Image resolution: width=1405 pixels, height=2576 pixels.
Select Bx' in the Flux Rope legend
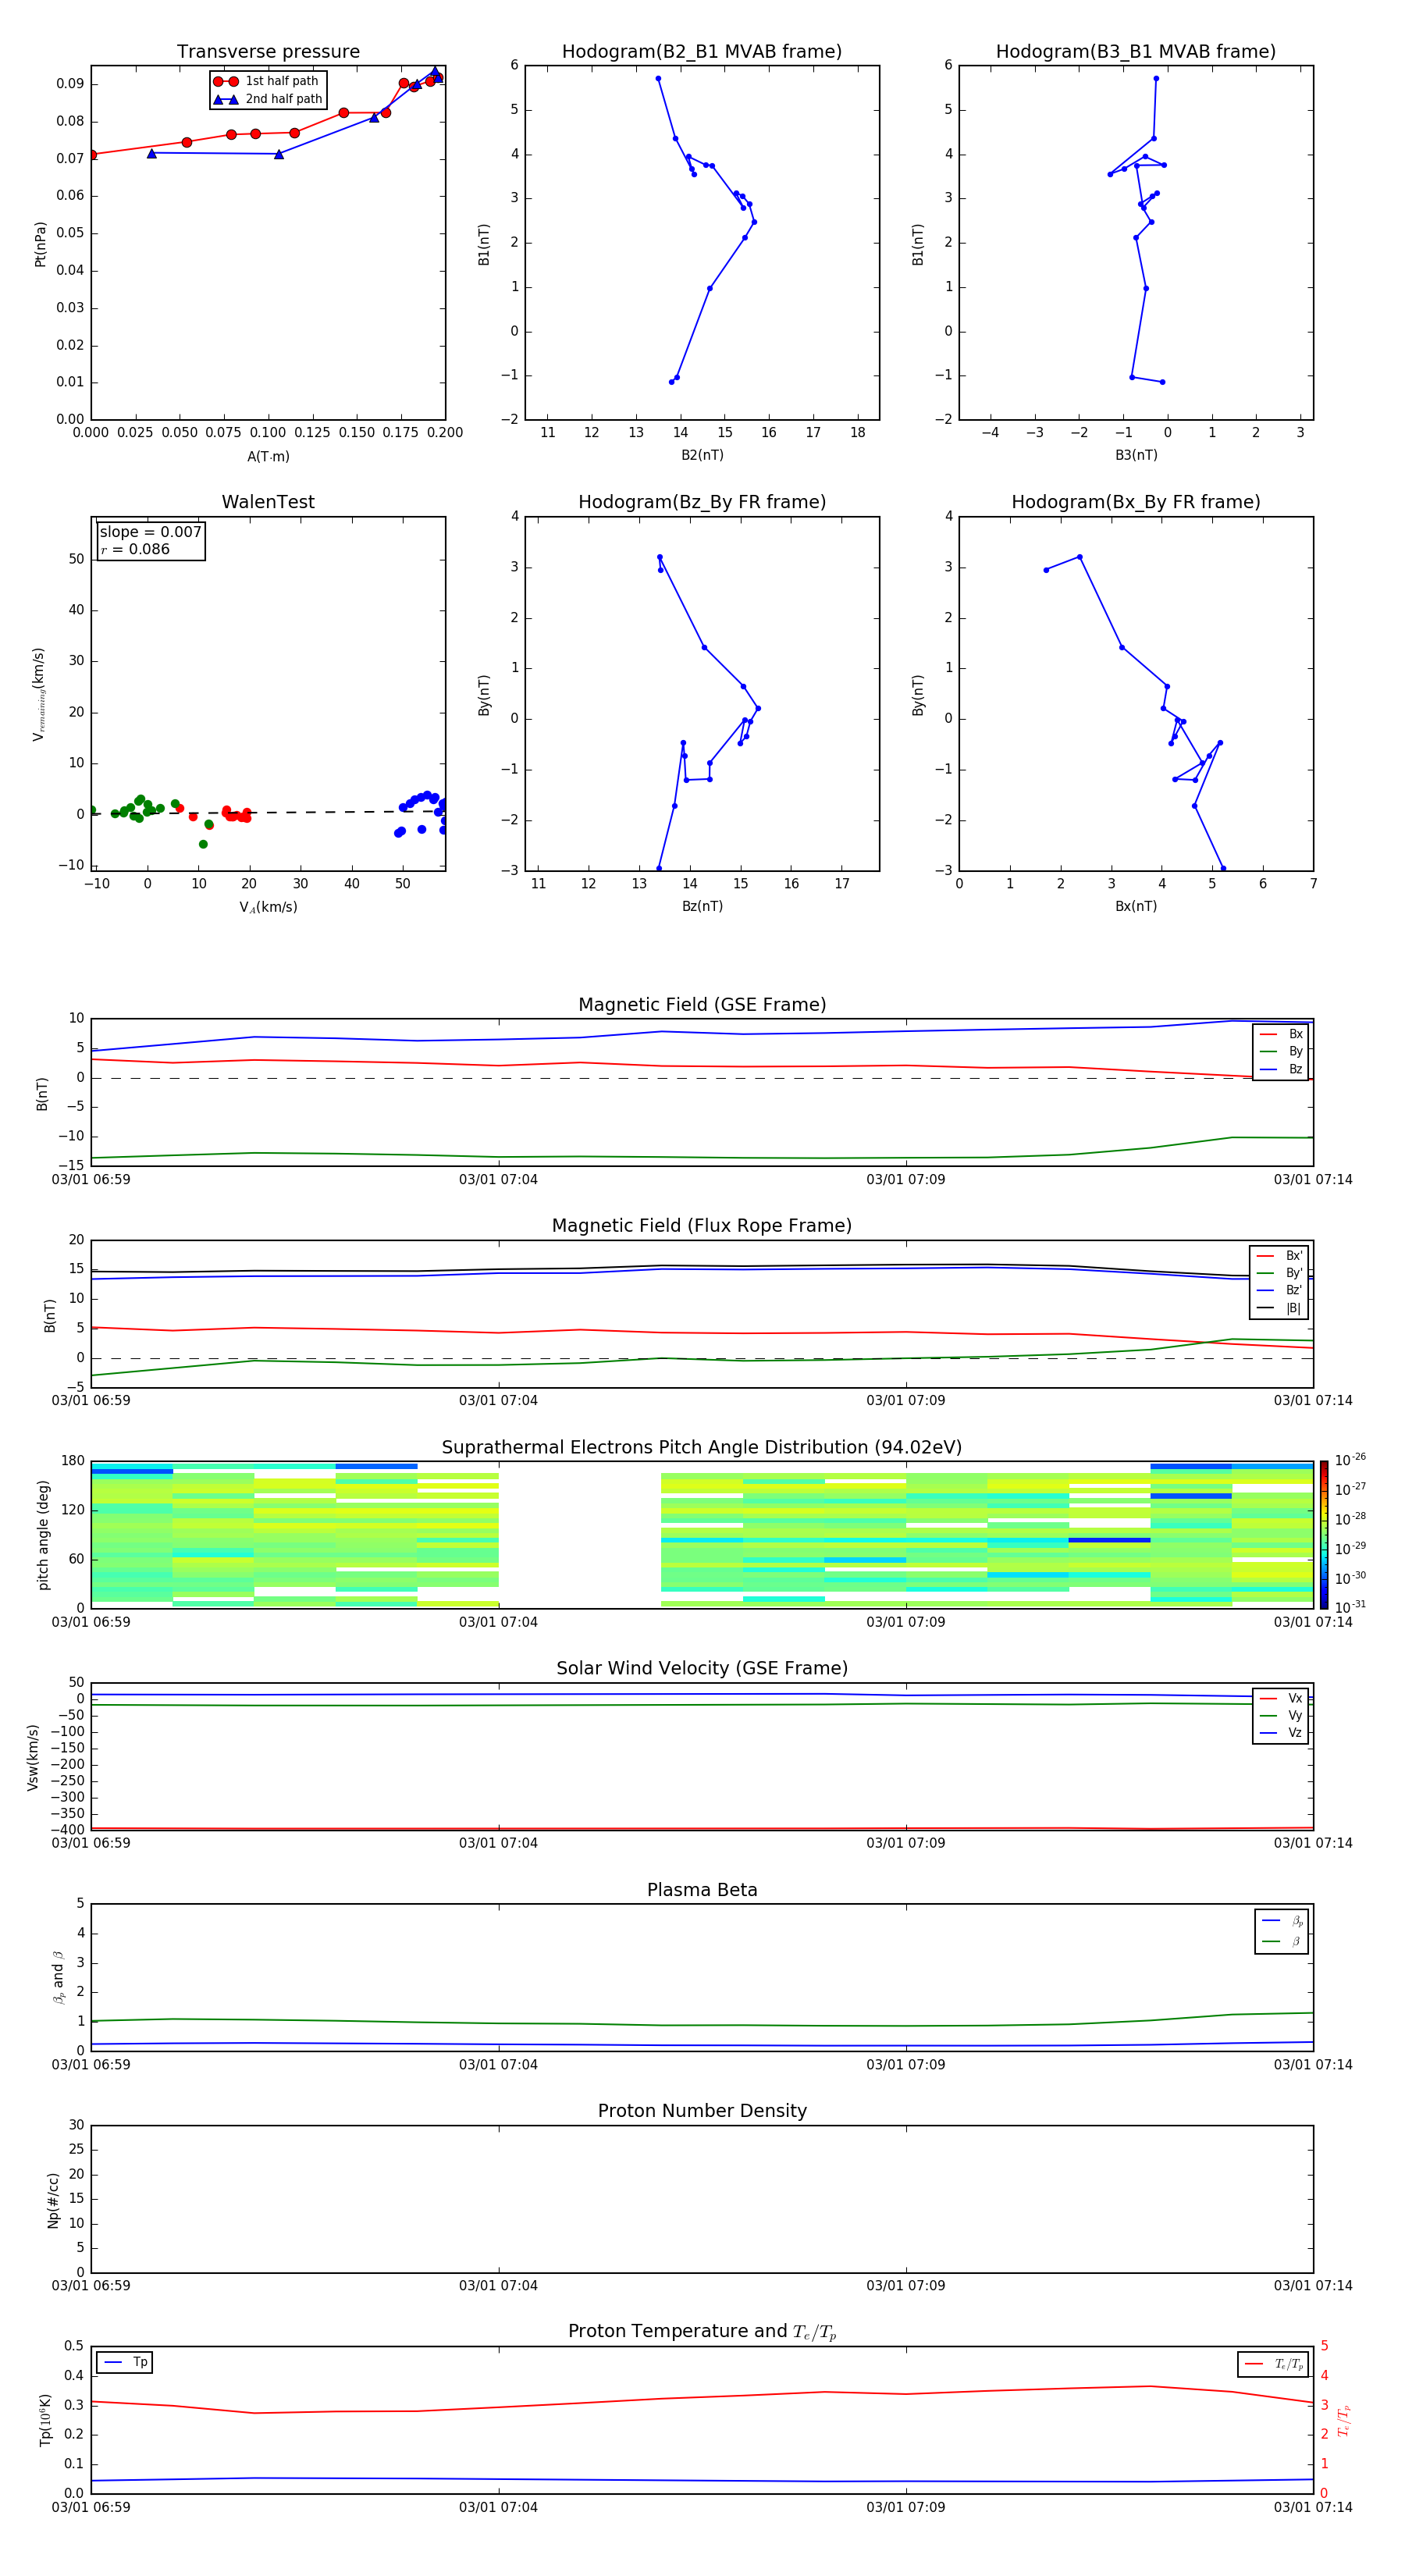coord(1279,1256)
